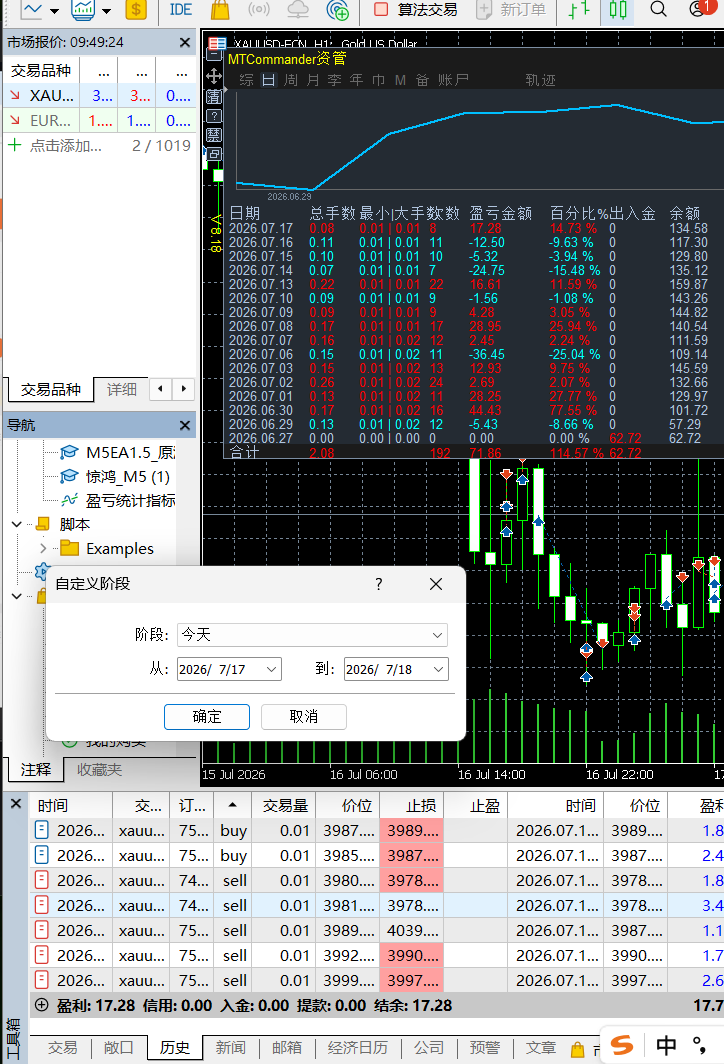724x1064 pixels.
Task: Open the line chart type button
Action: click(32, 10)
